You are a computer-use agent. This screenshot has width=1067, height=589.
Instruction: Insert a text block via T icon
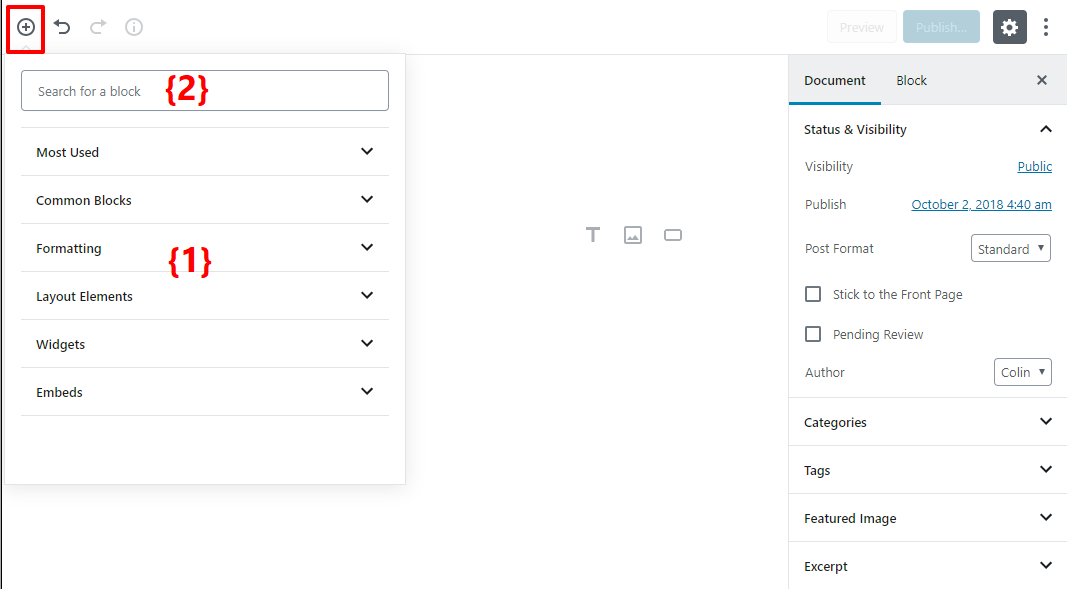(593, 235)
